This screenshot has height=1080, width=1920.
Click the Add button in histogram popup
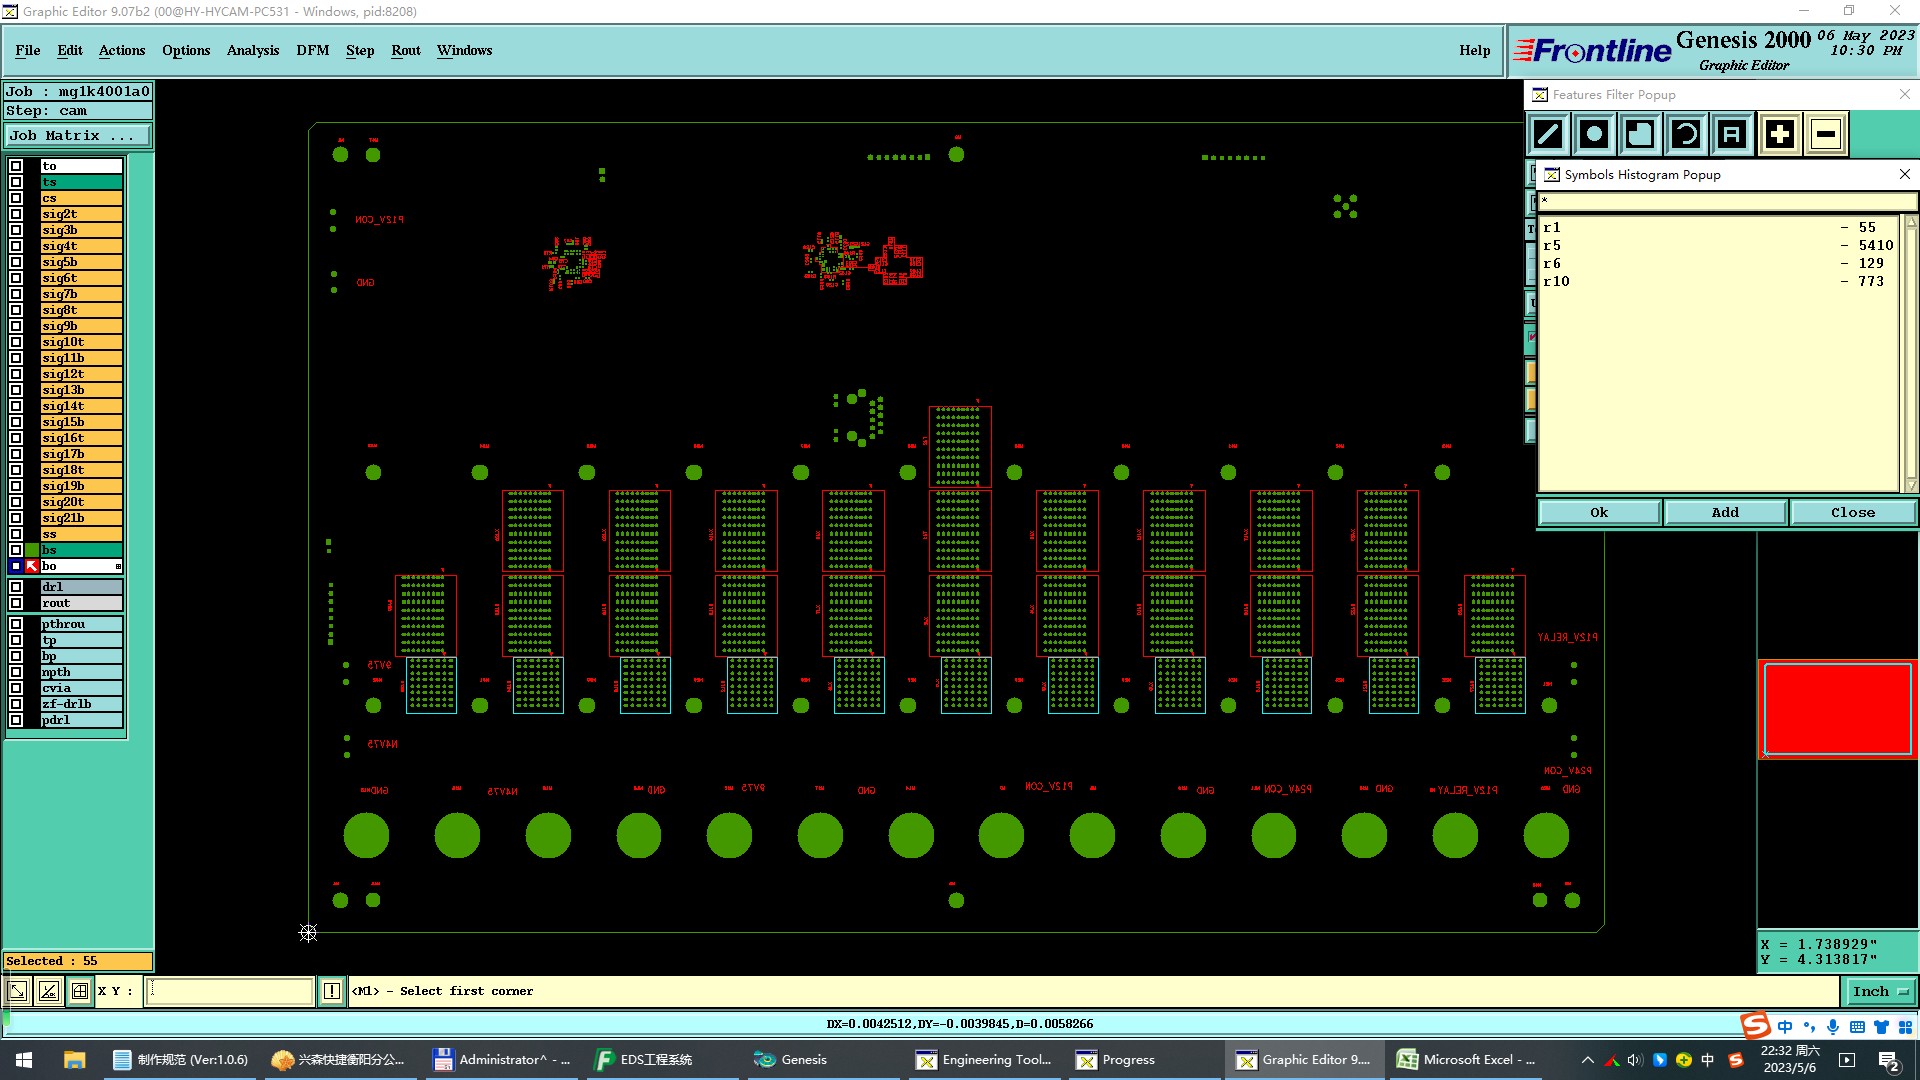pos(1725,512)
